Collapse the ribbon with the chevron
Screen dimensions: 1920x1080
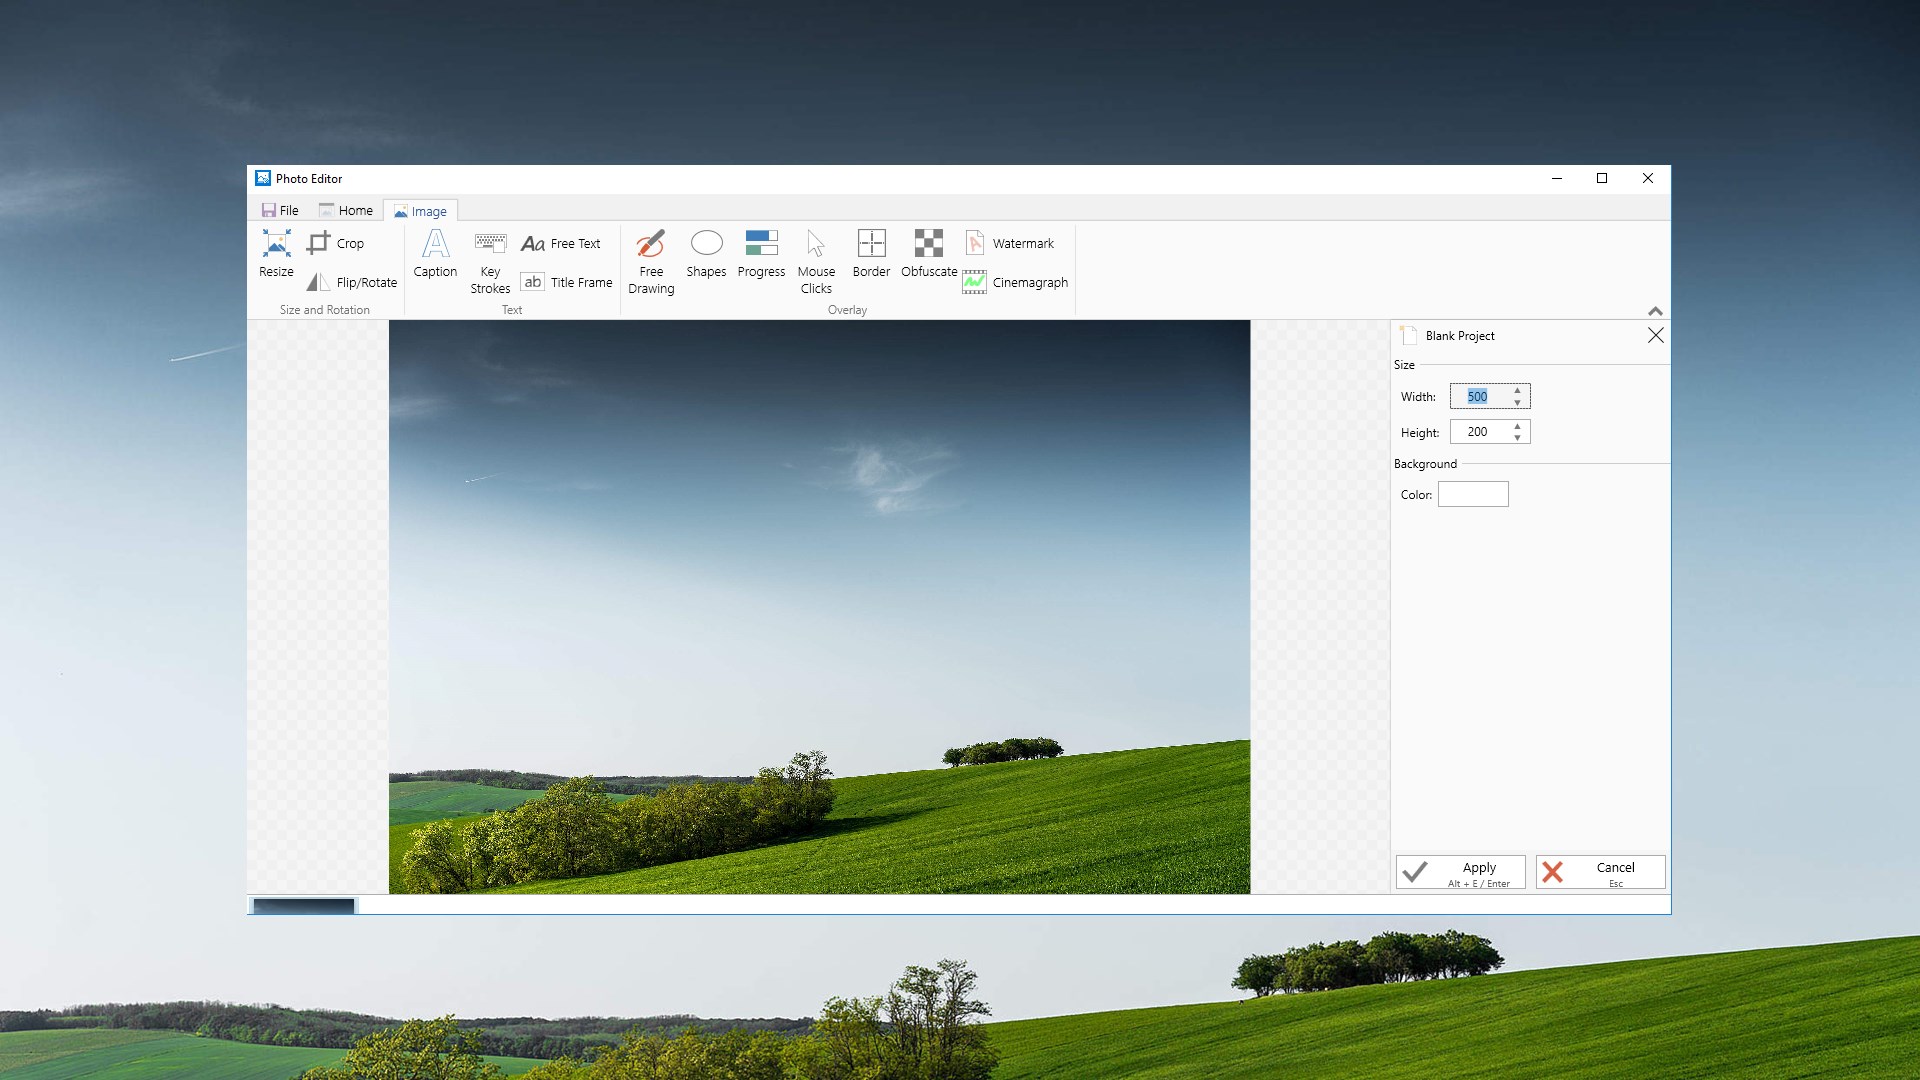(x=1655, y=310)
